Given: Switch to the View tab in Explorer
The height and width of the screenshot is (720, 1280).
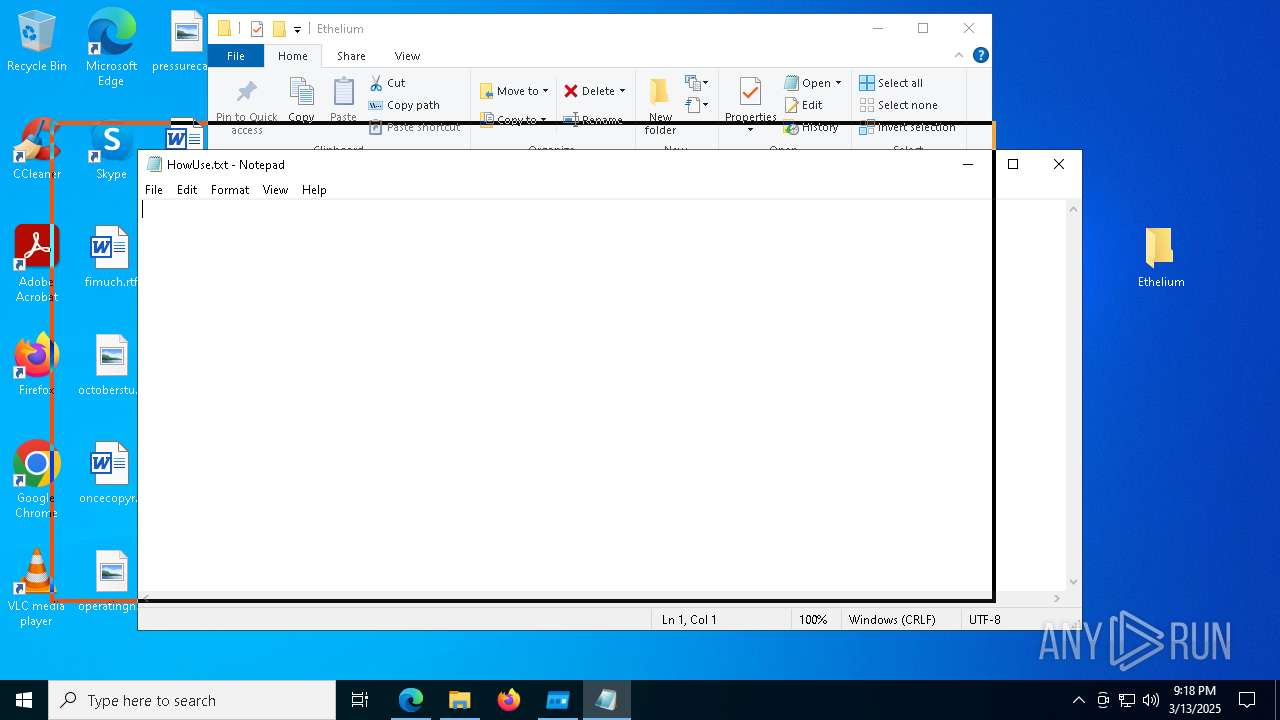Looking at the screenshot, I should tap(407, 56).
